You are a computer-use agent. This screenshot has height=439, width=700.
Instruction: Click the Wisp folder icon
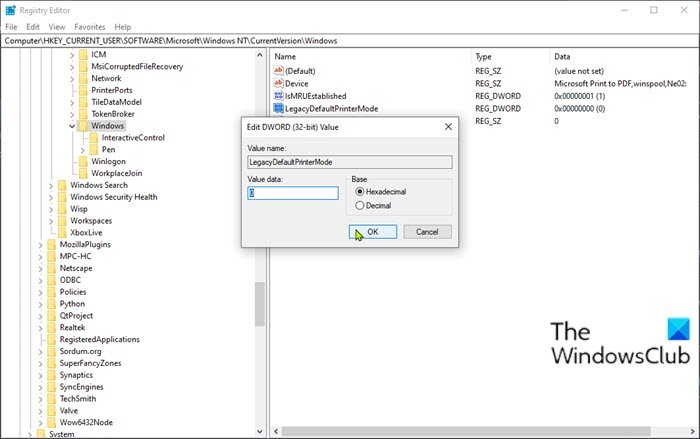click(62, 209)
